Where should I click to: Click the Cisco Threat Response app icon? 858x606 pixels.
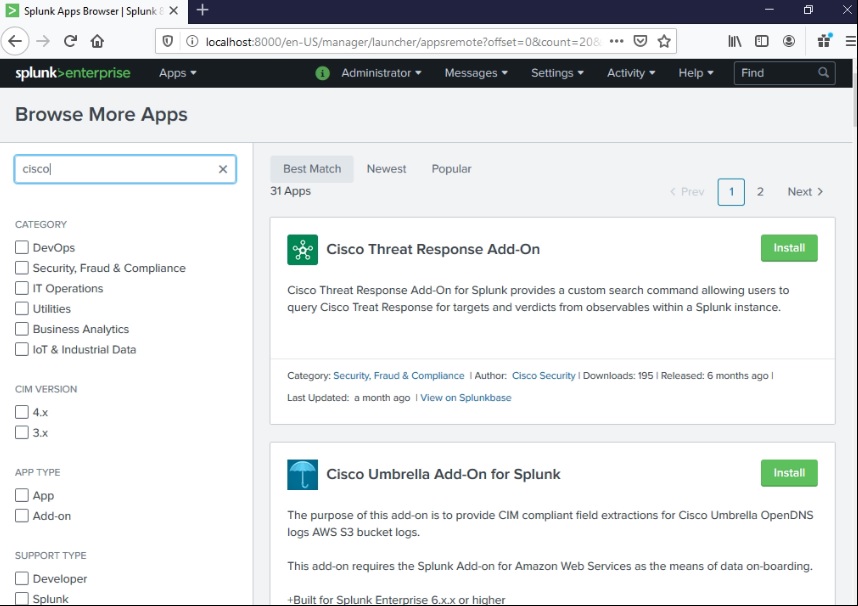click(x=303, y=250)
